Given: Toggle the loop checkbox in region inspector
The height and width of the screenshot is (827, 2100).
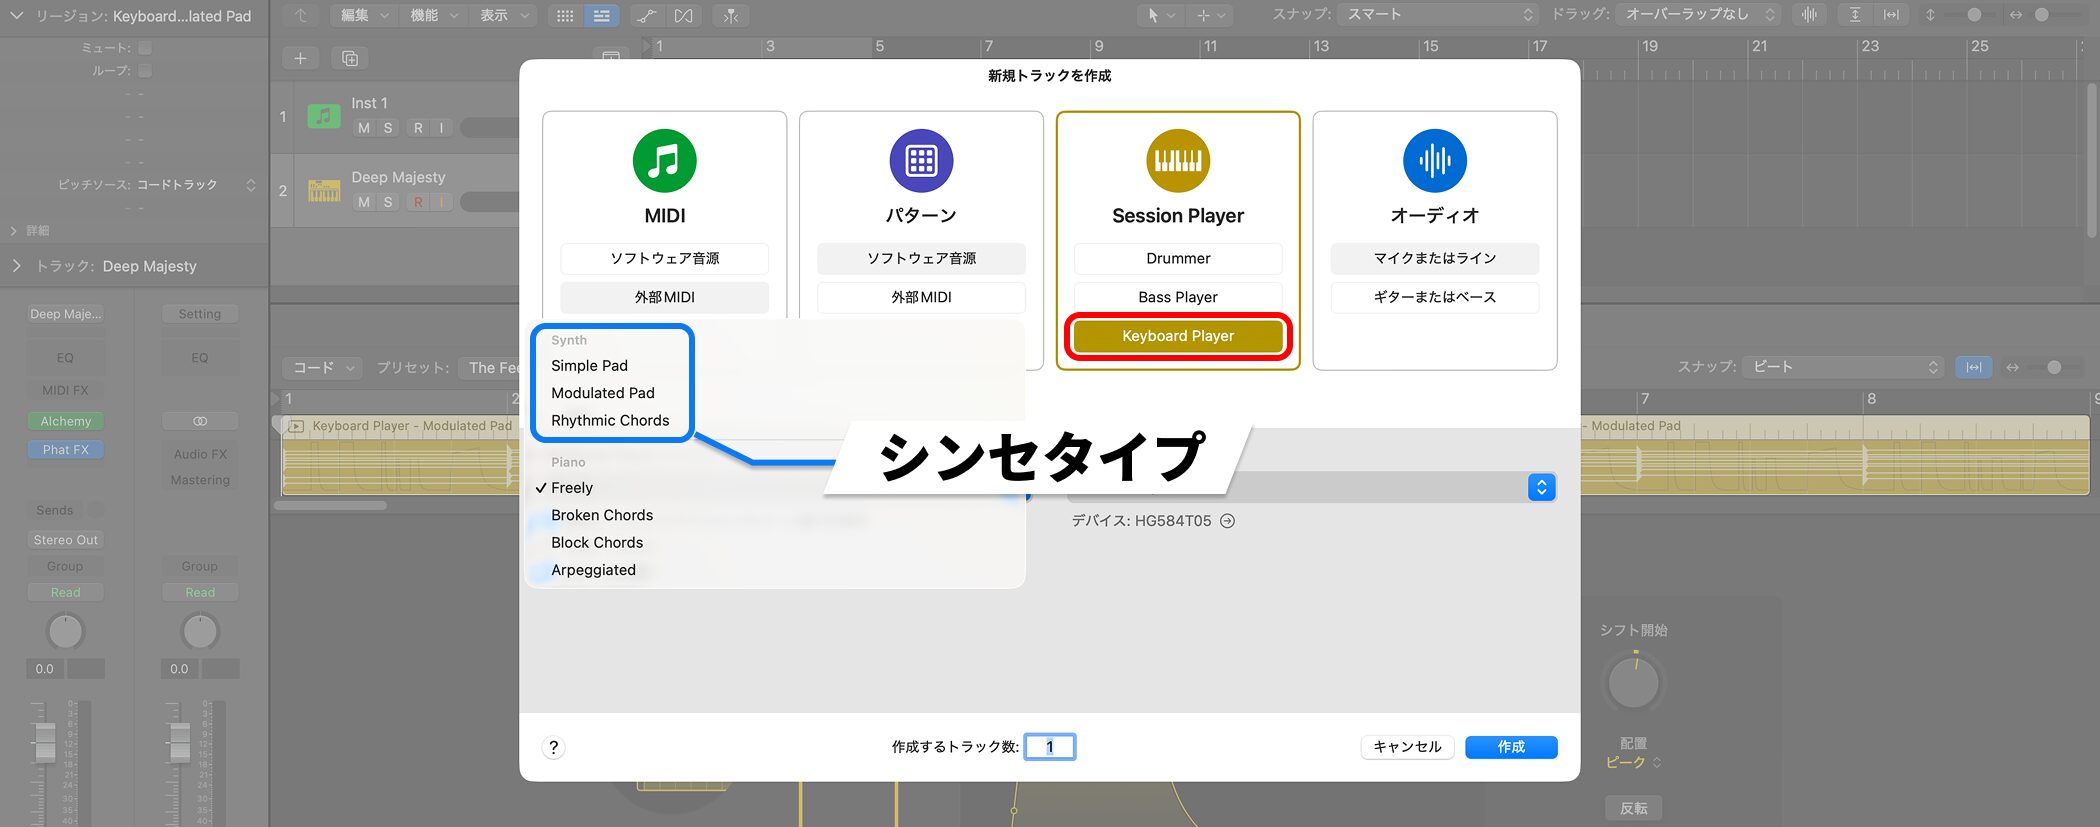Looking at the screenshot, I should tap(145, 71).
